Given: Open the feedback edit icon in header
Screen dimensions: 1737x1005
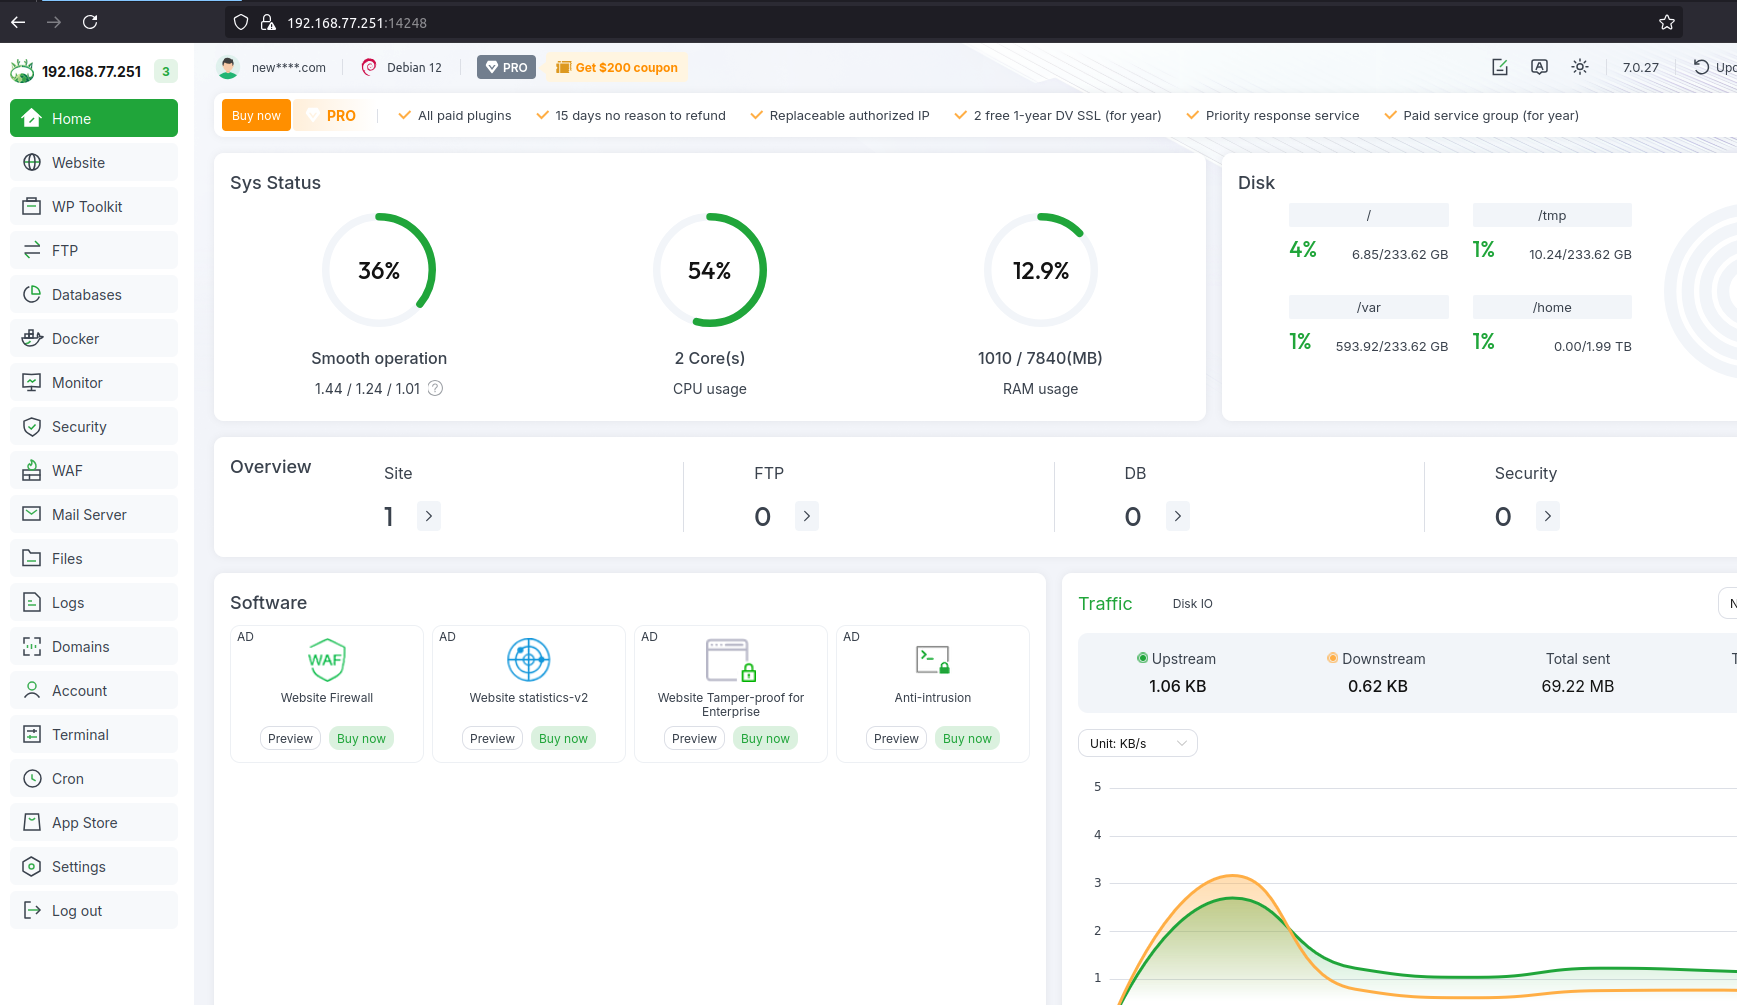Looking at the screenshot, I should click(1499, 67).
